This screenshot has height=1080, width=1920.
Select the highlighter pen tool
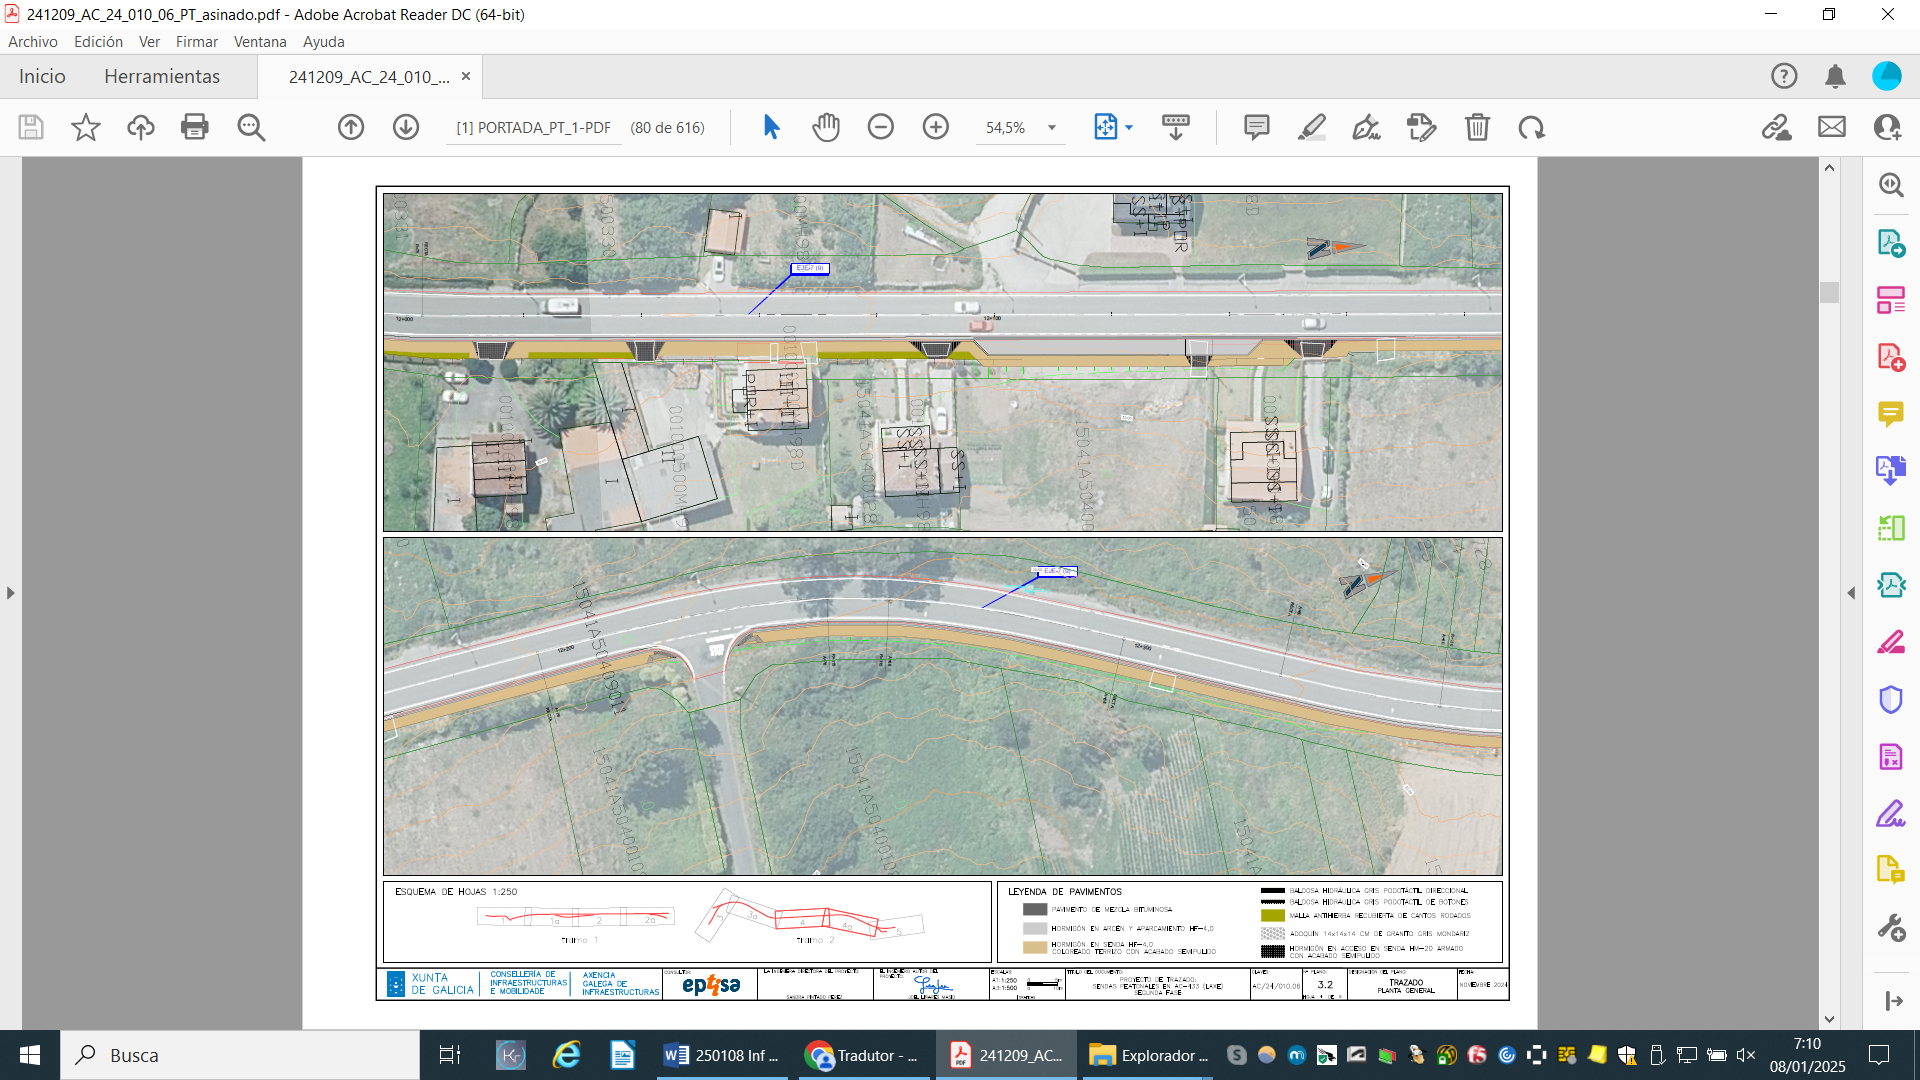(1312, 127)
